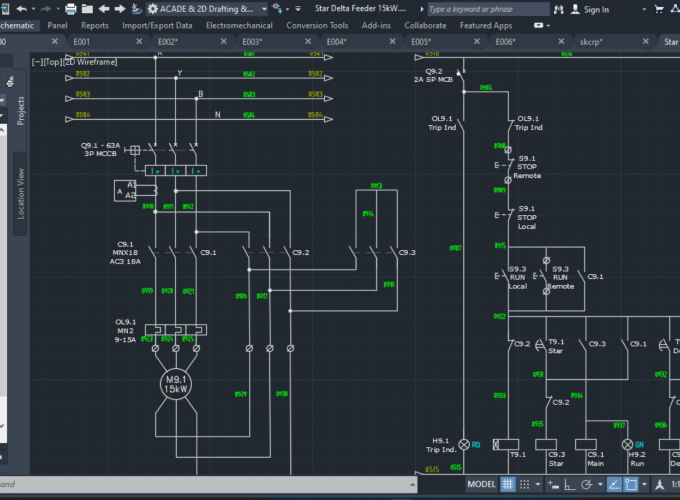The image size is (680, 500).
Task: Expand command line history arrow
Action: coord(412,484)
